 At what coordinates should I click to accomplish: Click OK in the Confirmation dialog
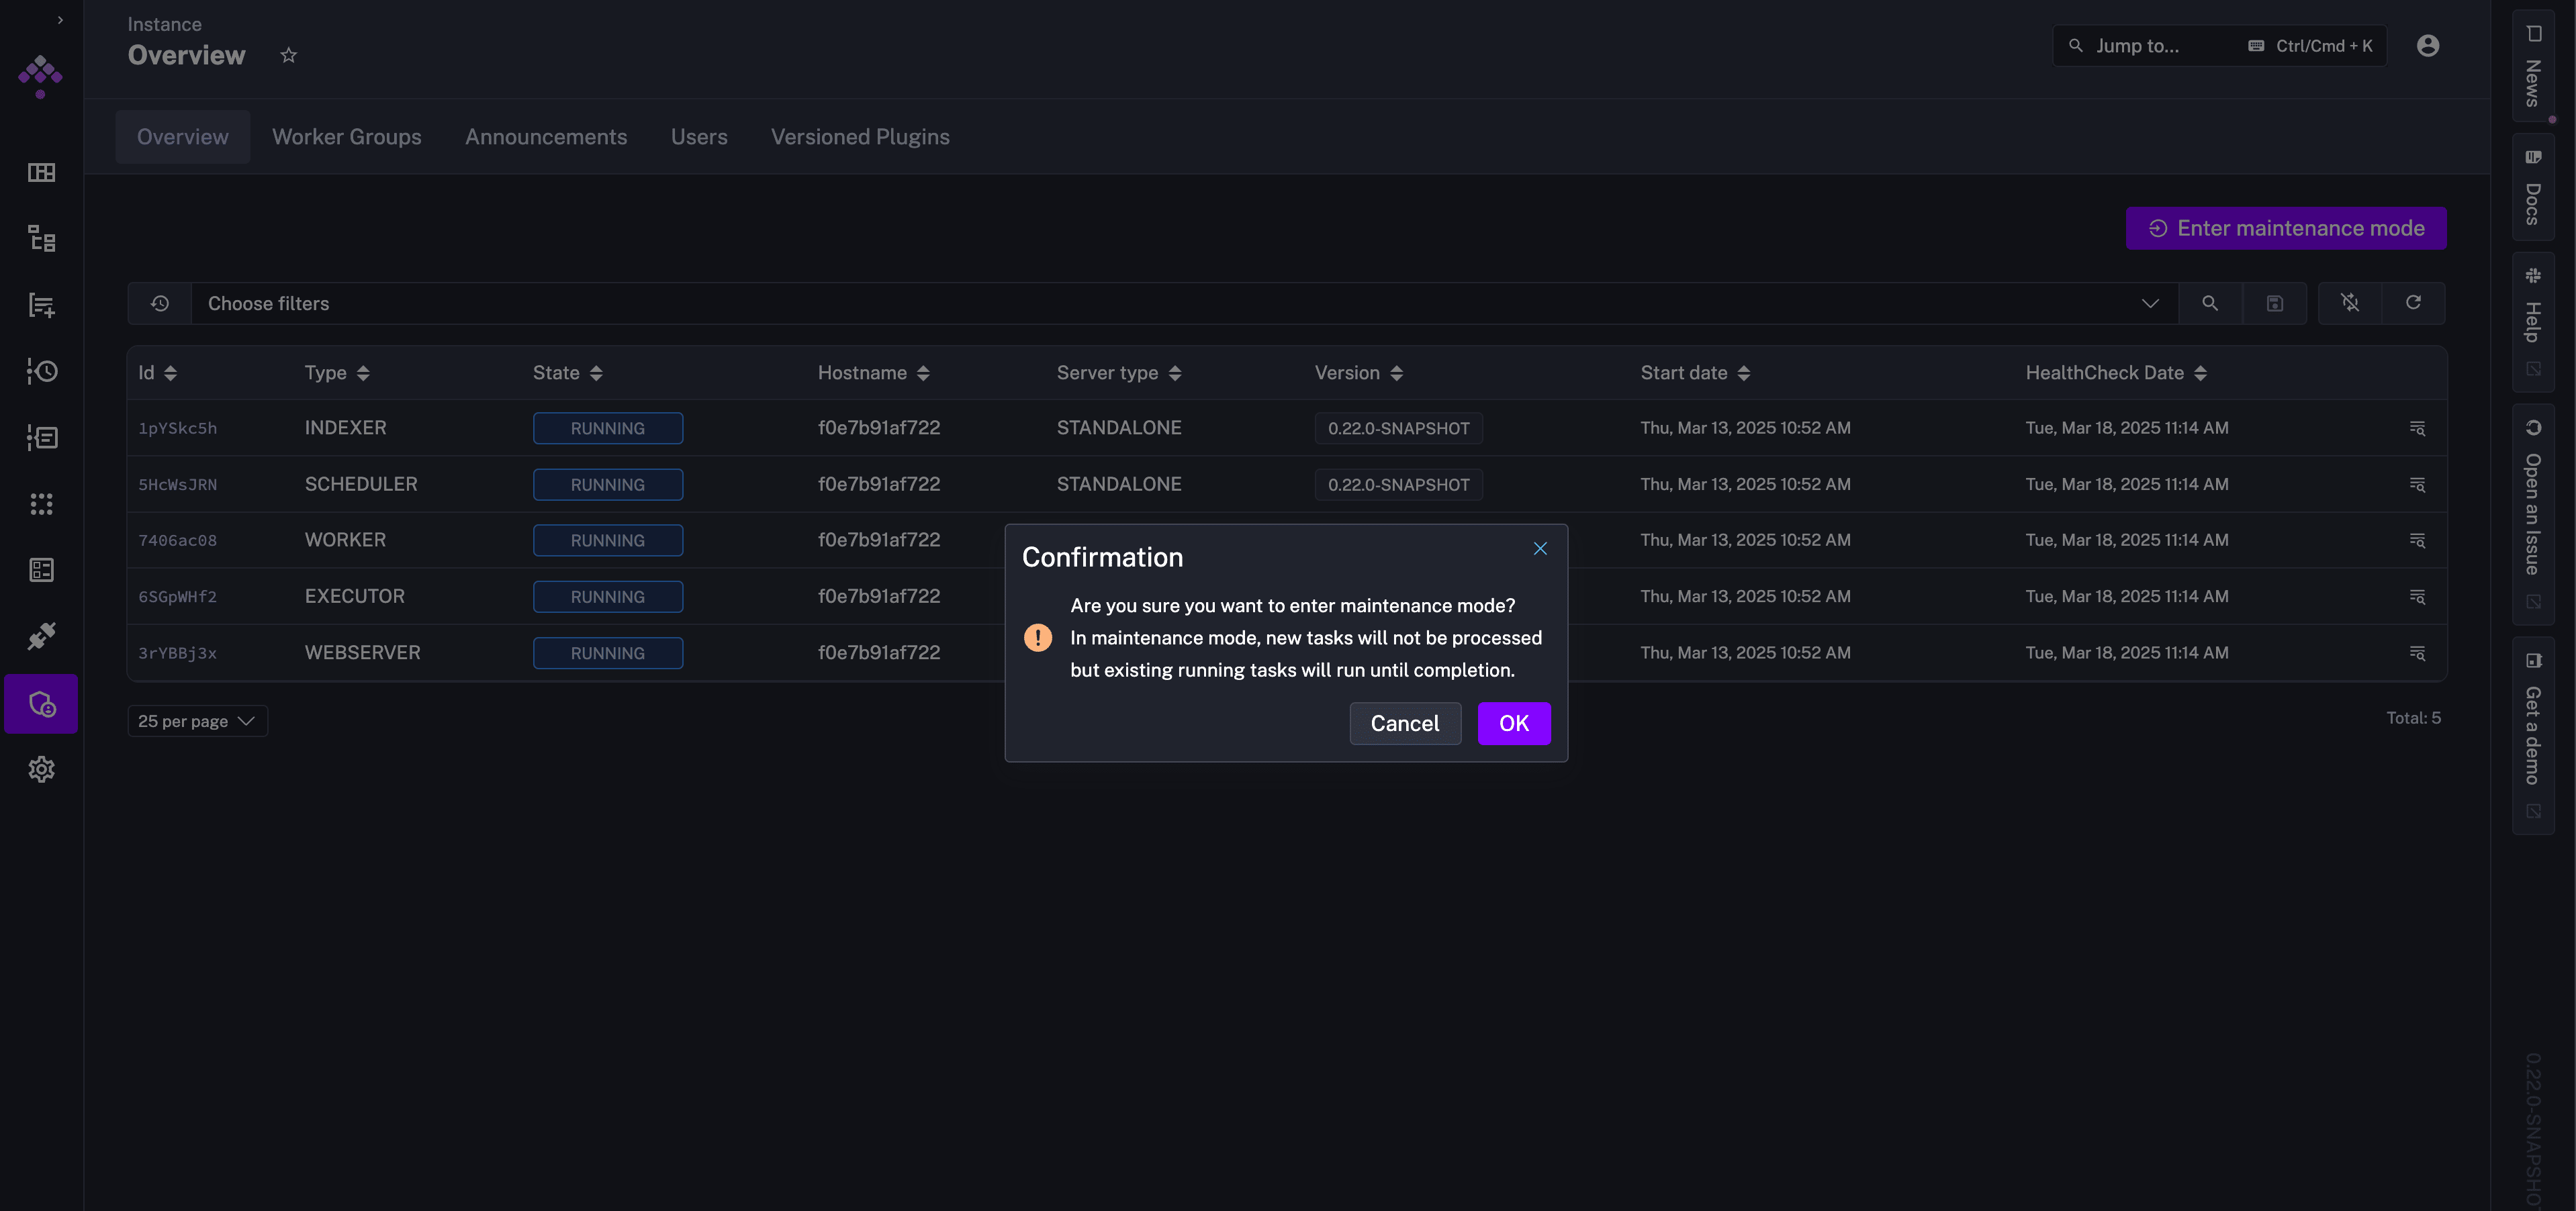tap(1513, 723)
